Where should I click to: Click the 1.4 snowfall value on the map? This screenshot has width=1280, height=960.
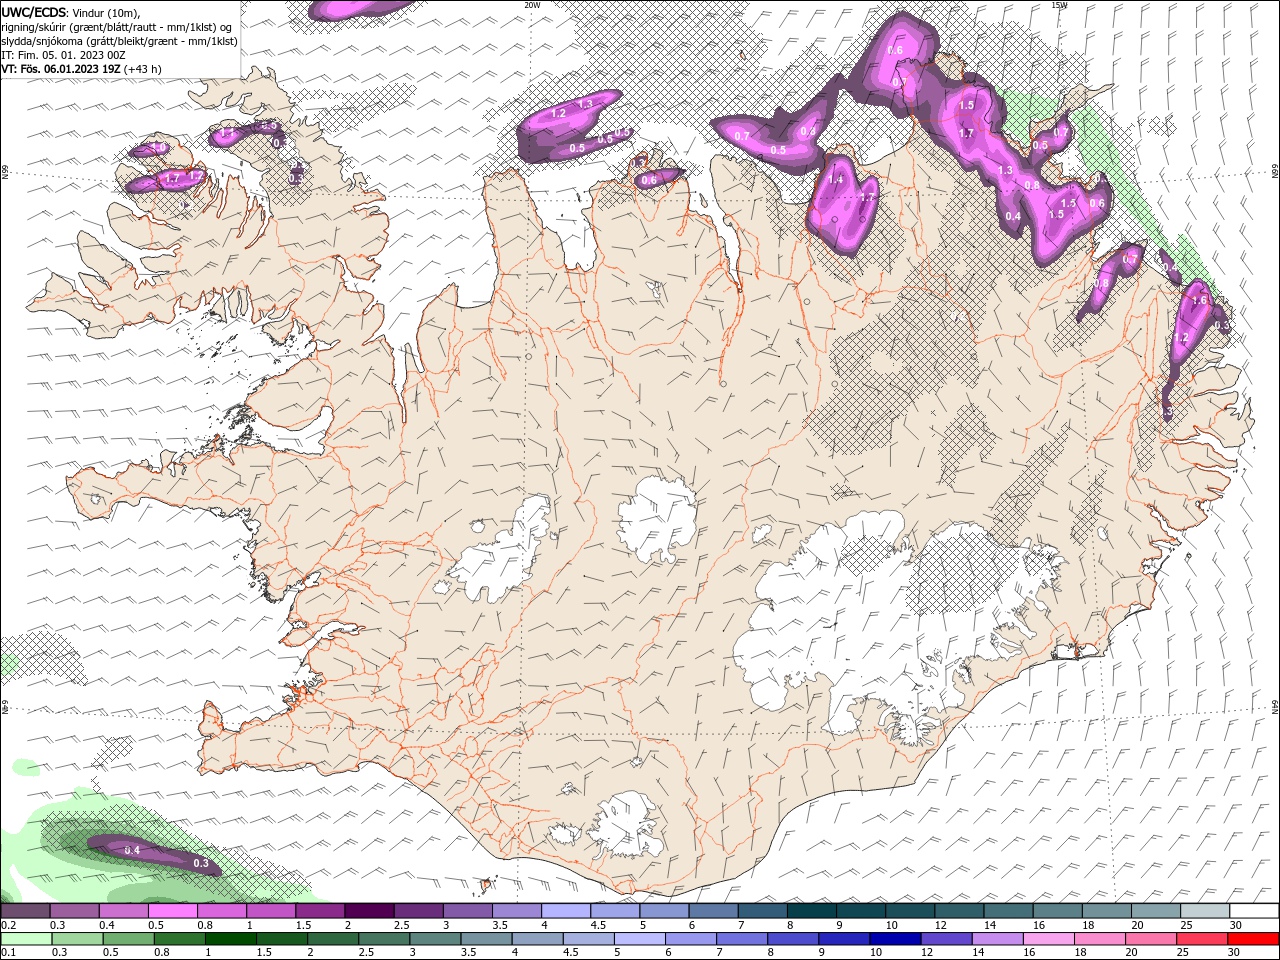(836, 179)
